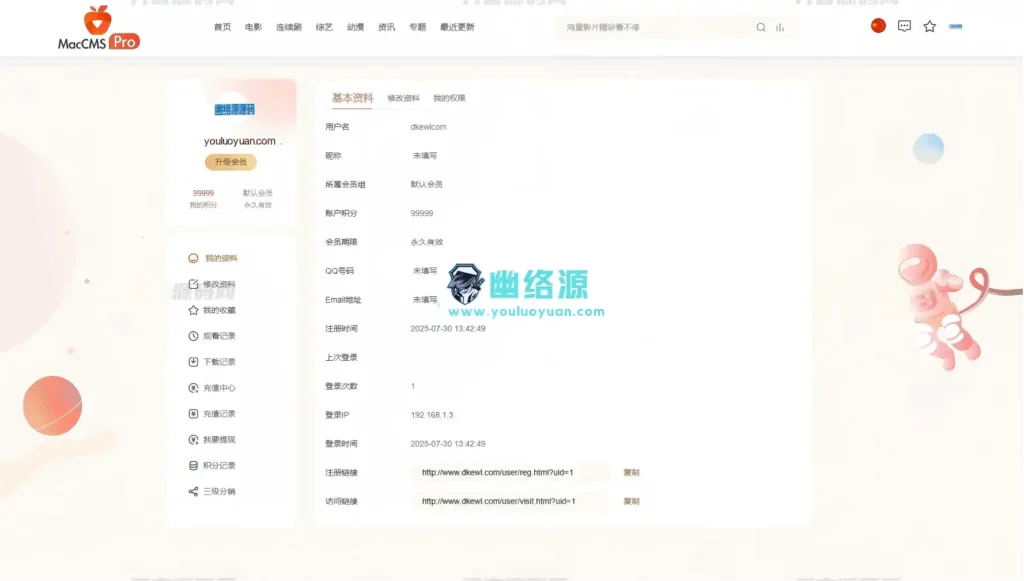This screenshot has height=581, width=1024.
Task: Click the 注册时间 value 2025-07-30 13:42:49
Action: coord(448,329)
